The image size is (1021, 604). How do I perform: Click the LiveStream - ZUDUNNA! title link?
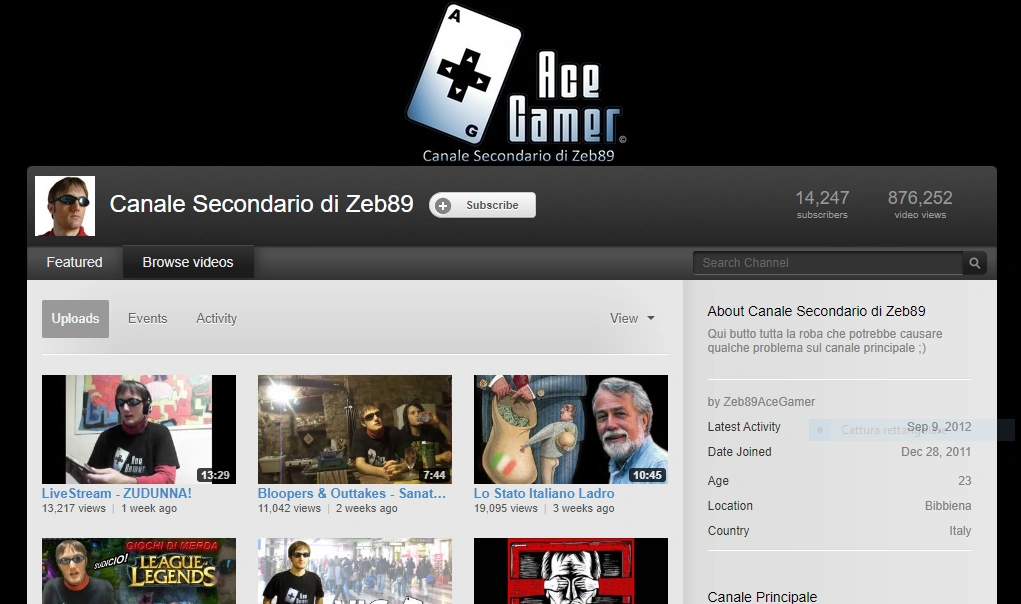point(117,493)
